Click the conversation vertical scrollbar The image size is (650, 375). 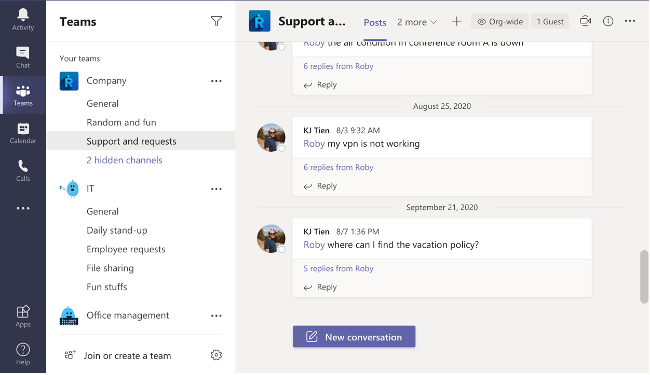tap(644, 276)
